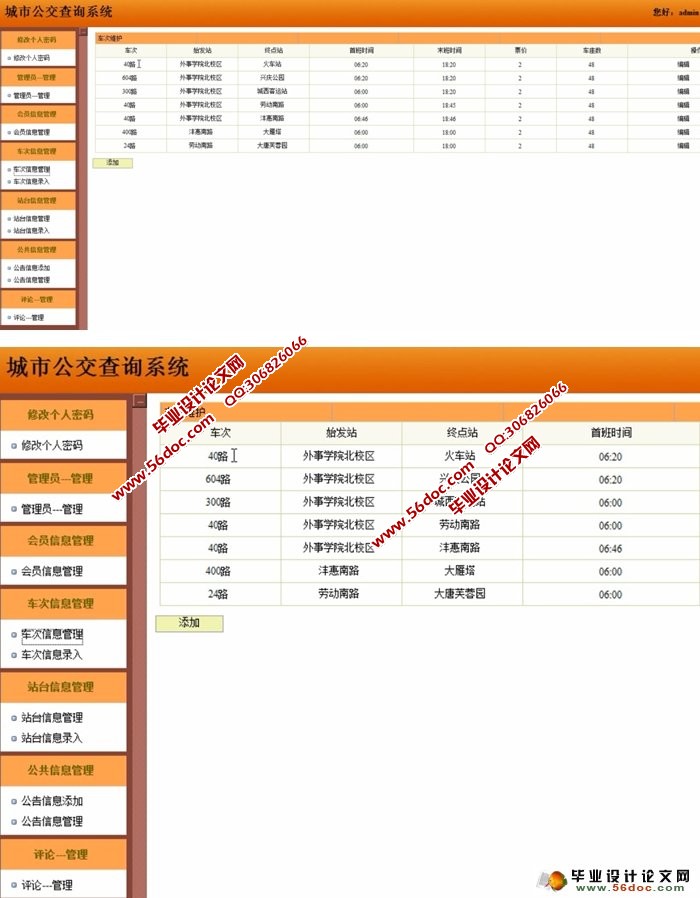This screenshot has width=700, height=898.
Task: Click bullet icon beside 会员信息管理 in enlarged sidebar
Action: (13, 572)
